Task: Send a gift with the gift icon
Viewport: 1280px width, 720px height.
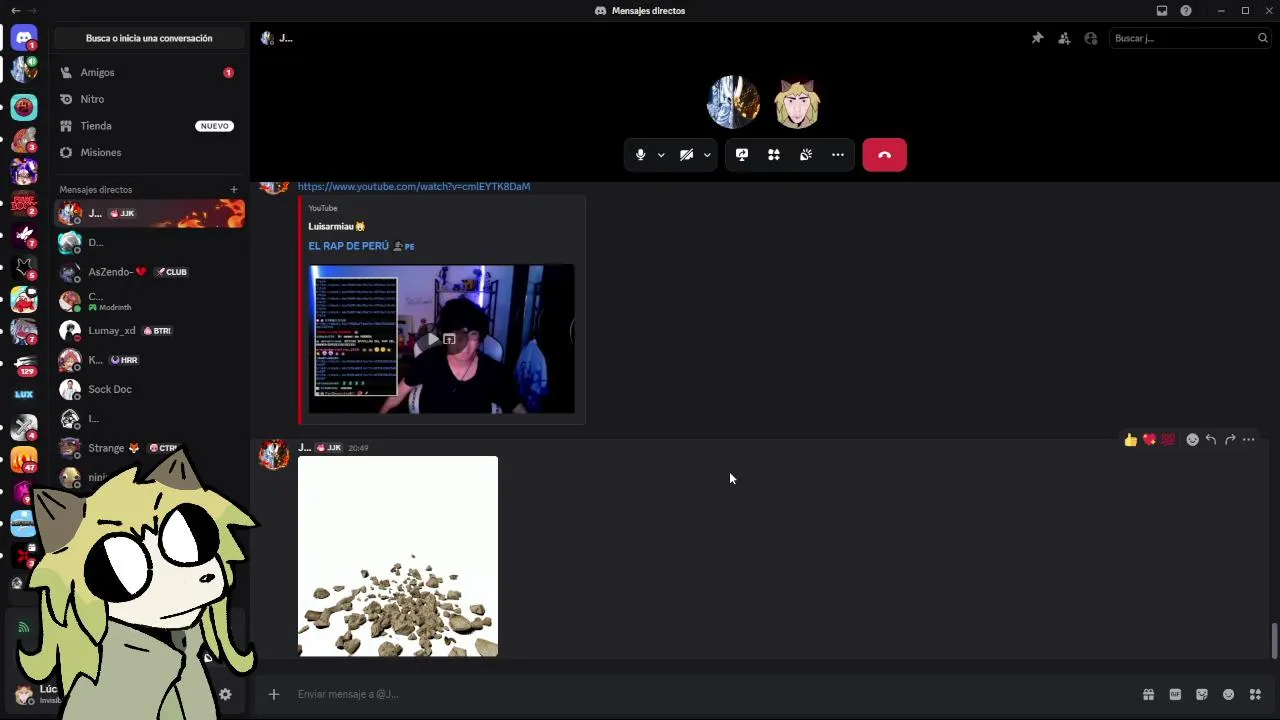Action: [x=1148, y=694]
